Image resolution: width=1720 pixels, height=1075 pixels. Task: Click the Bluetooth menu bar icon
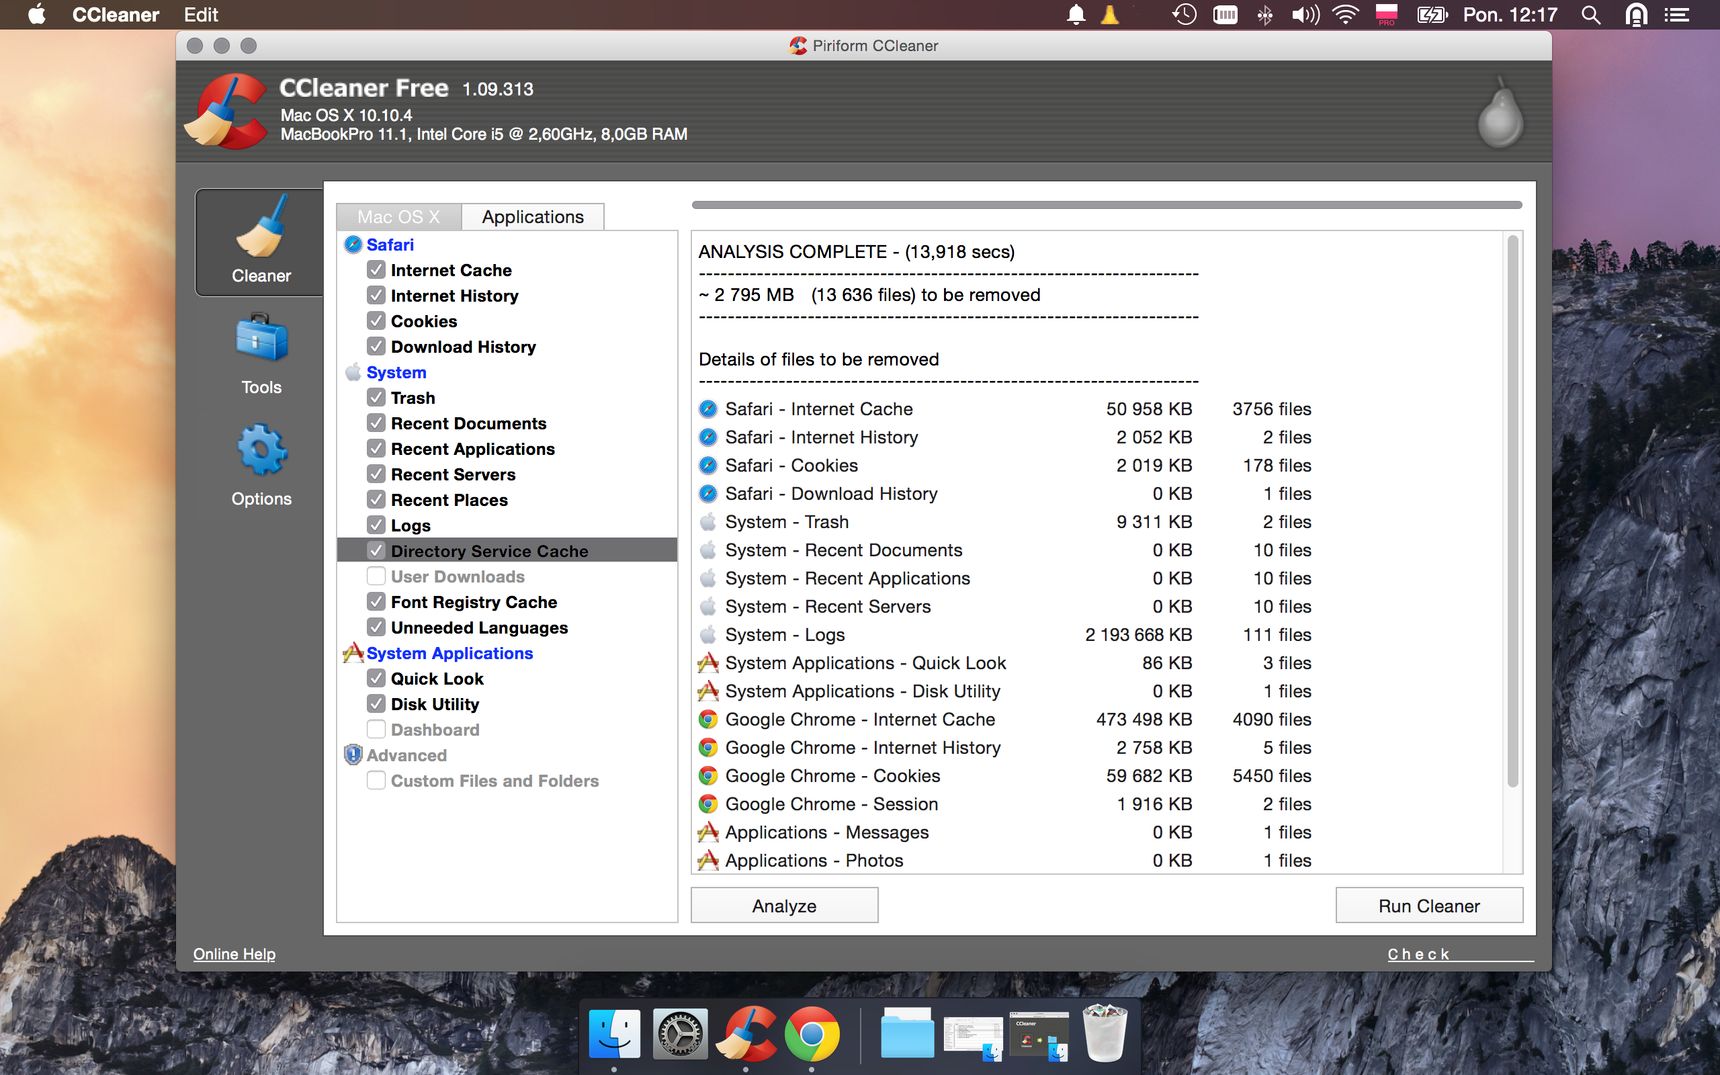click(1265, 15)
